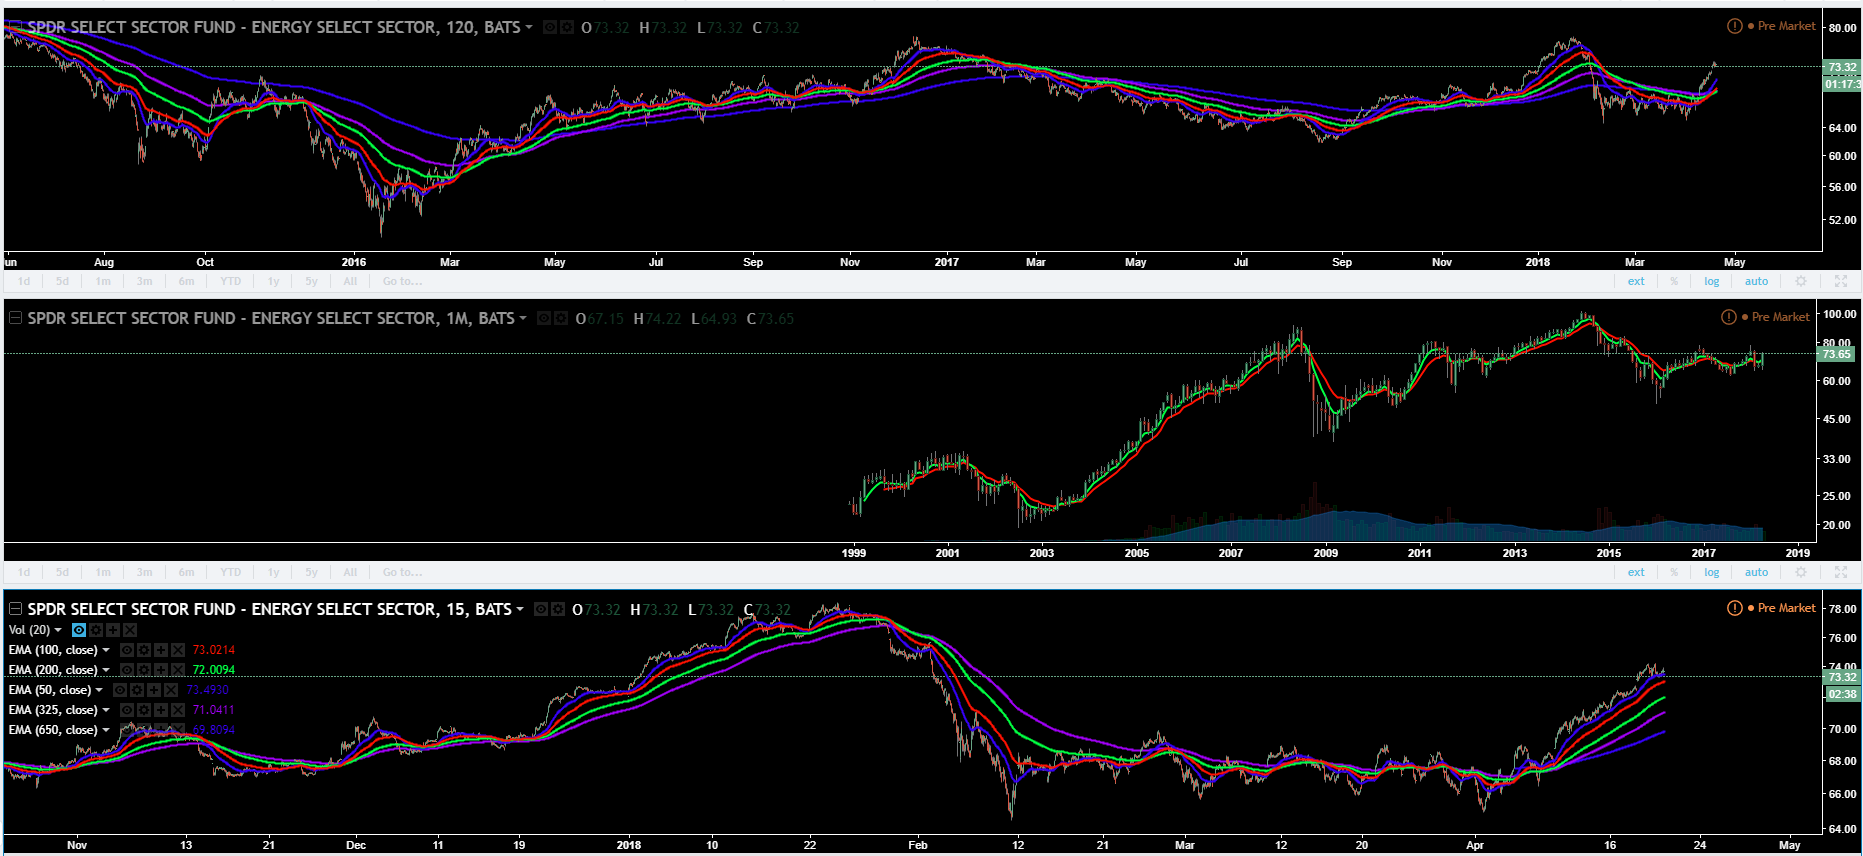This screenshot has width=1863, height=856.
Task: Collapse the 15-minute chart legend
Action: coord(15,609)
